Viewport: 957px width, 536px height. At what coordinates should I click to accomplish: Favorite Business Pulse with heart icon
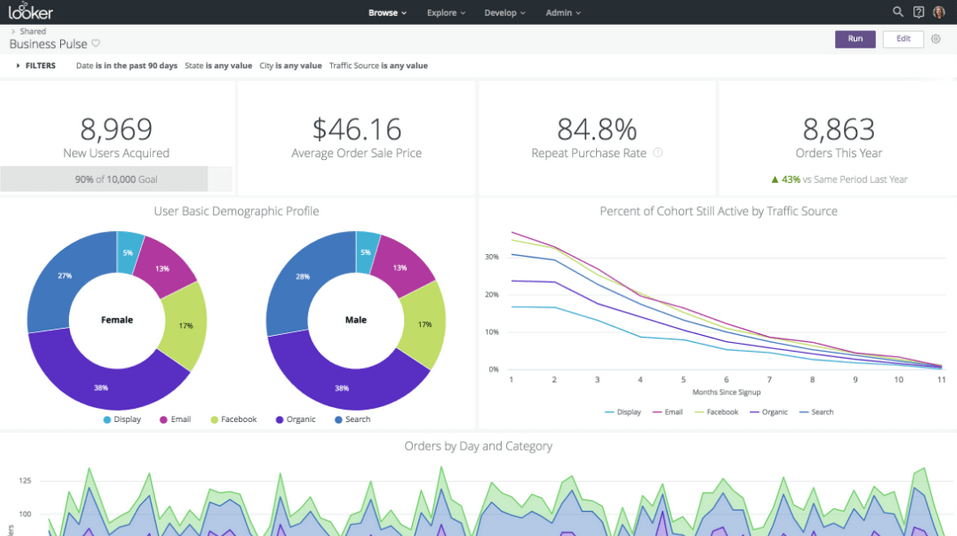[x=96, y=43]
